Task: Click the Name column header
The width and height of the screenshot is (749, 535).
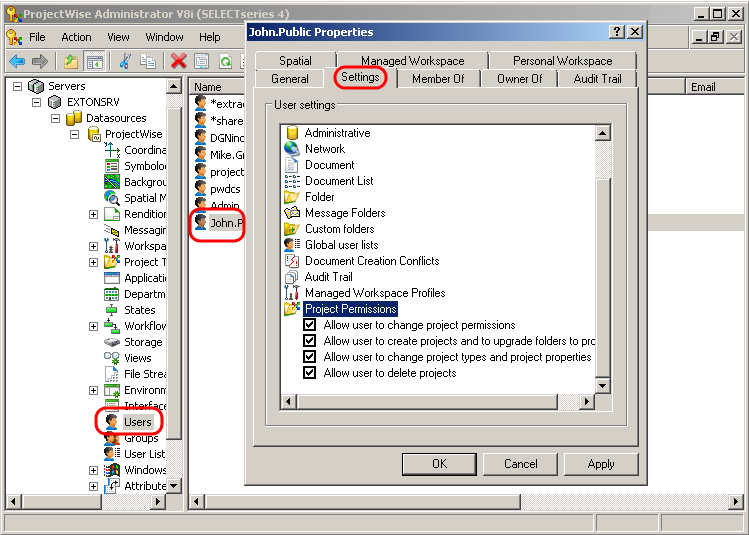Action: 207,87
